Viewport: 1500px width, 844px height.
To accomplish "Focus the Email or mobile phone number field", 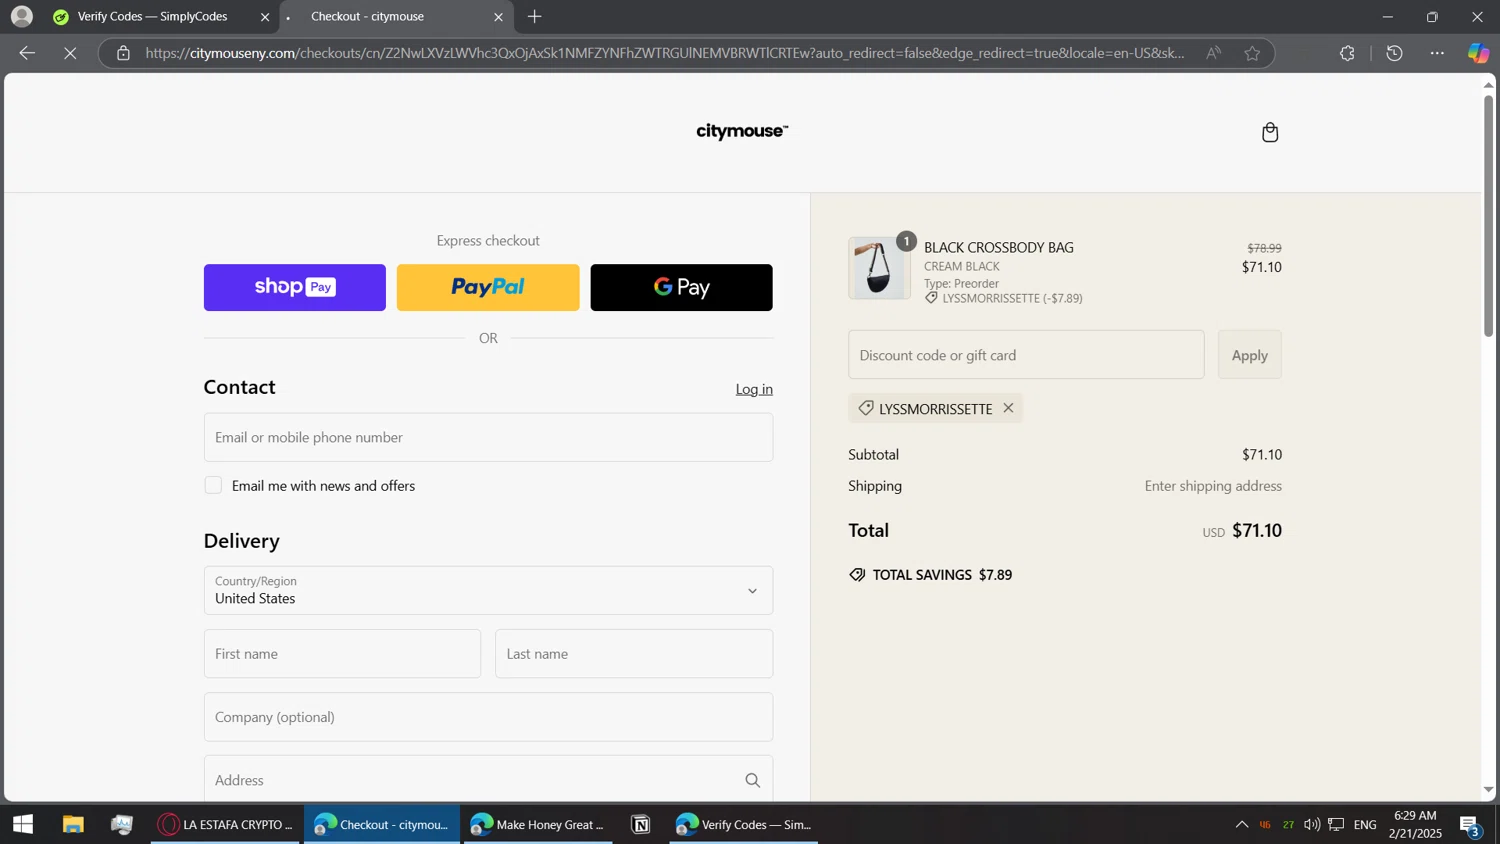I will click(x=488, y=437).
